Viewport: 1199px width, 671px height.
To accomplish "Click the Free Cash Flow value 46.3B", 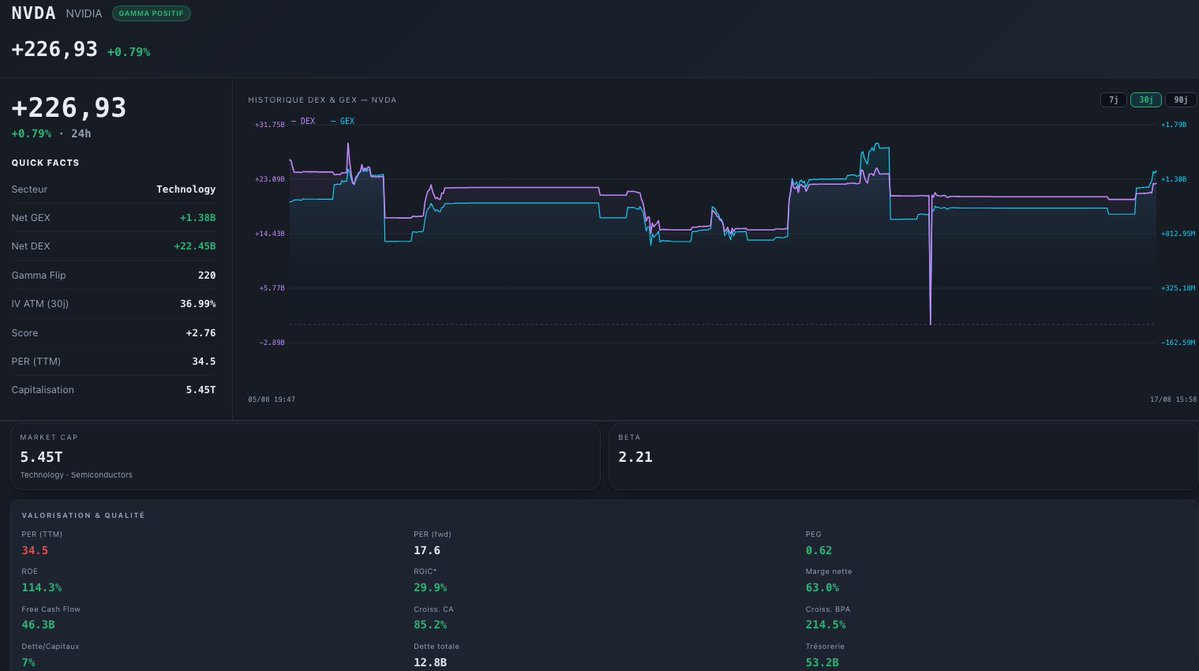I will 38,624.
